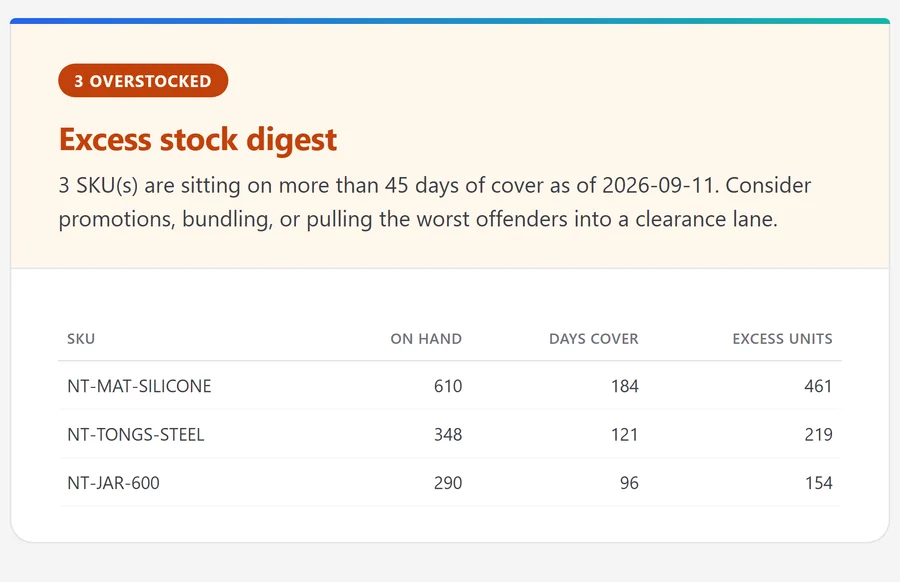Click on-hand value 290
Image resolution: width=900 pixels, height=582 pixels.
pos(448,483)
